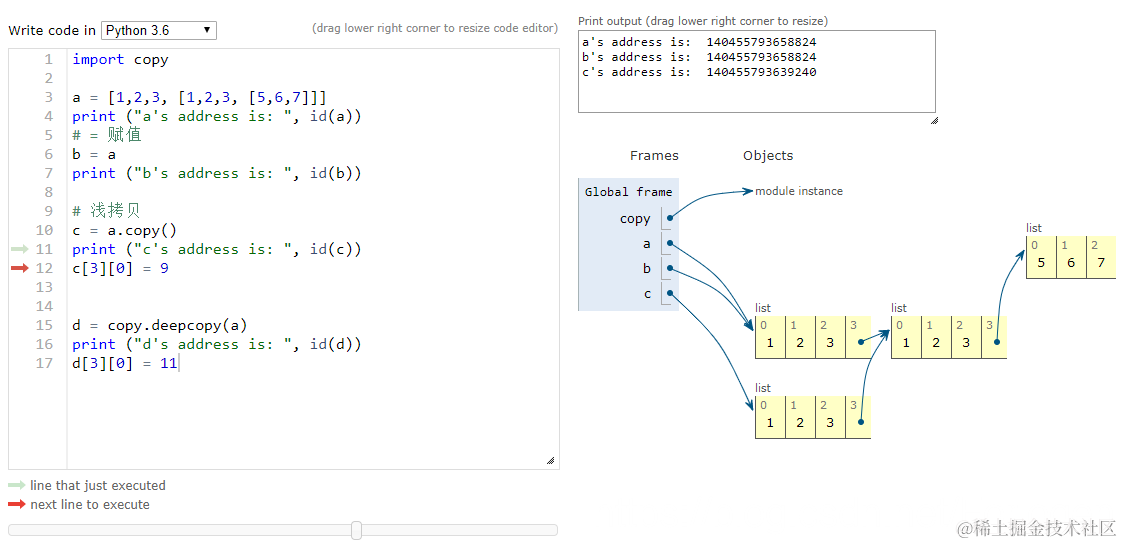The height and width of the screenshot is (545, 1123).
Task: Click output line "a's address is: 140455793658824"
Action: (x=699, y=42)
